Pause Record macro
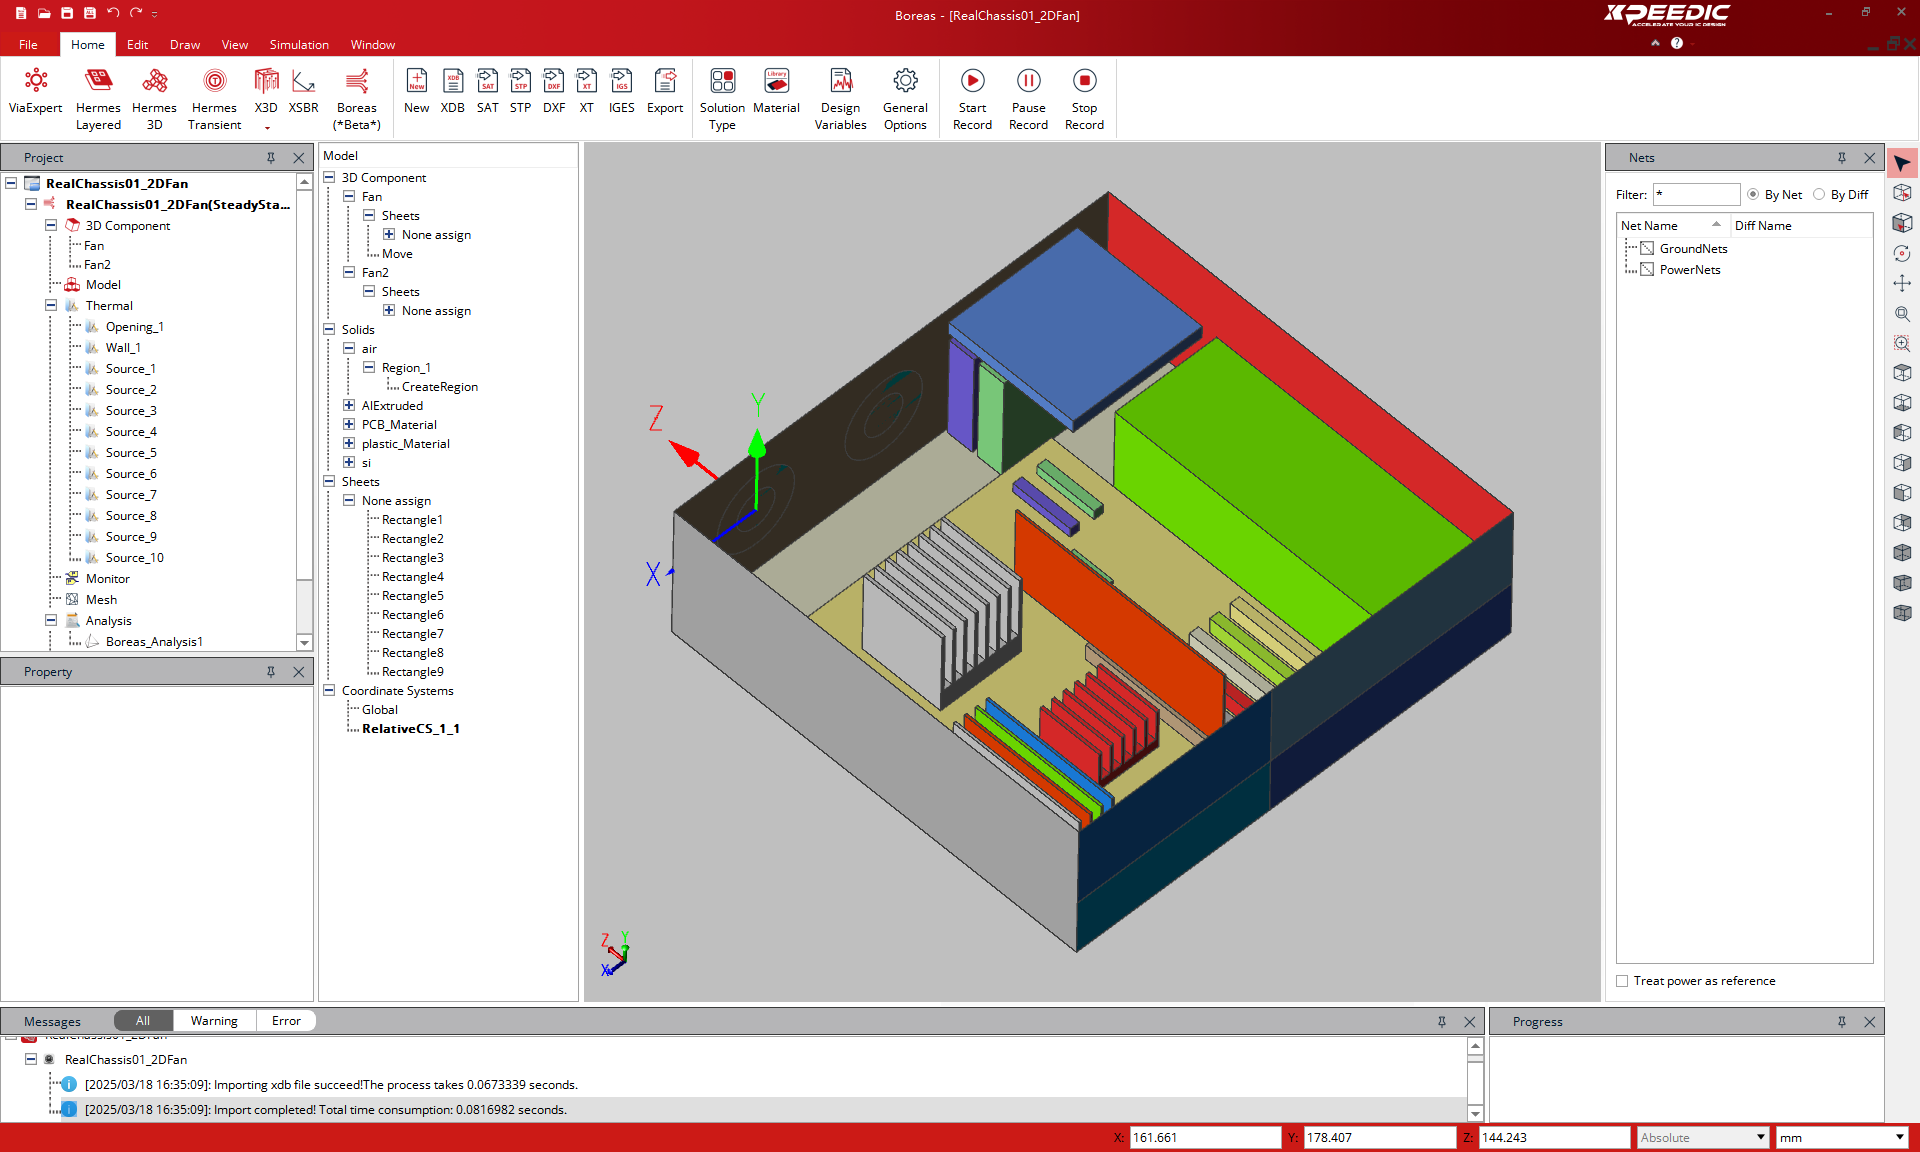 tap(1028, 99)
